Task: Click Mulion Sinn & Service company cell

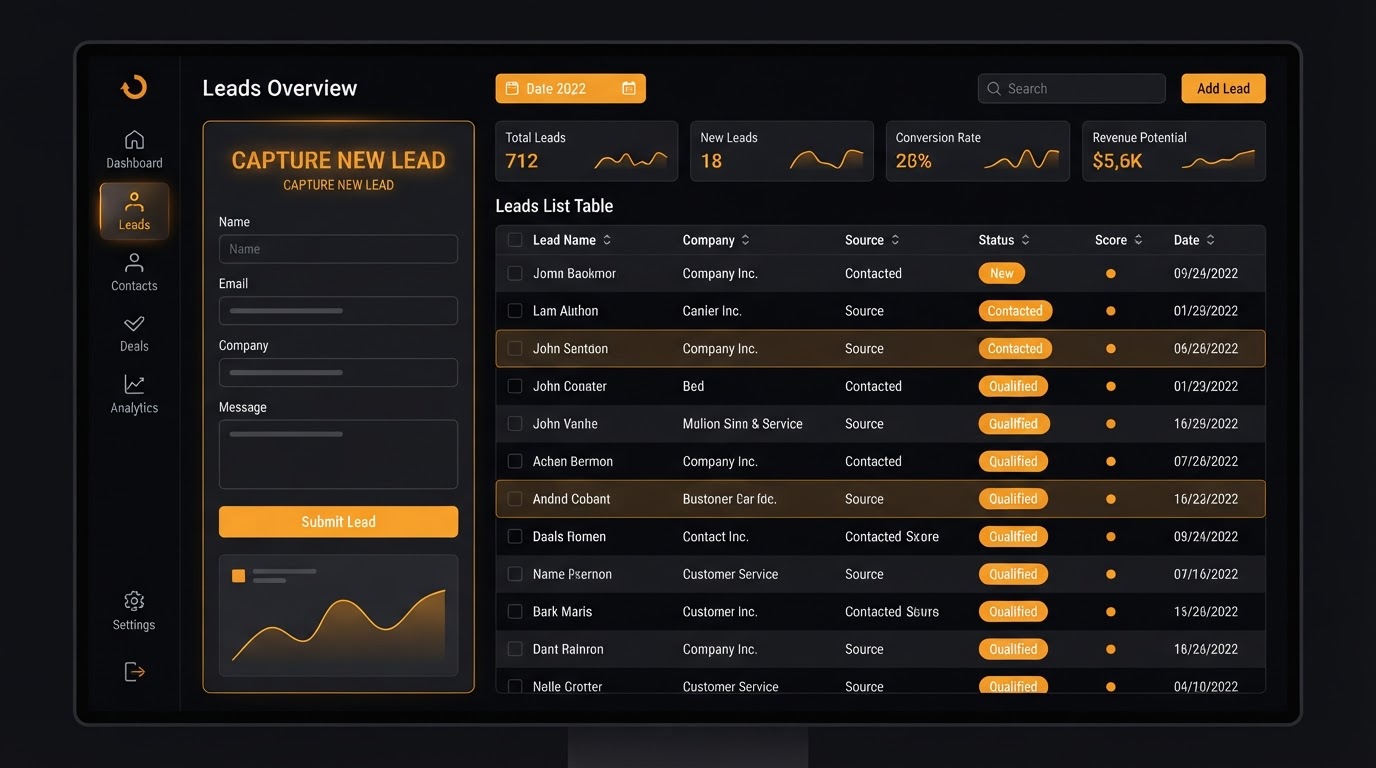Action: click(742, 424)
